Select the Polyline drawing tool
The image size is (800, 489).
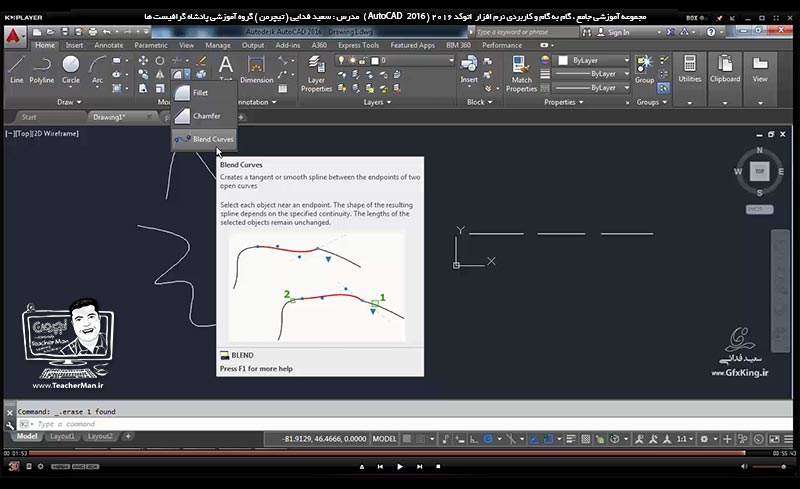point(41,70)
